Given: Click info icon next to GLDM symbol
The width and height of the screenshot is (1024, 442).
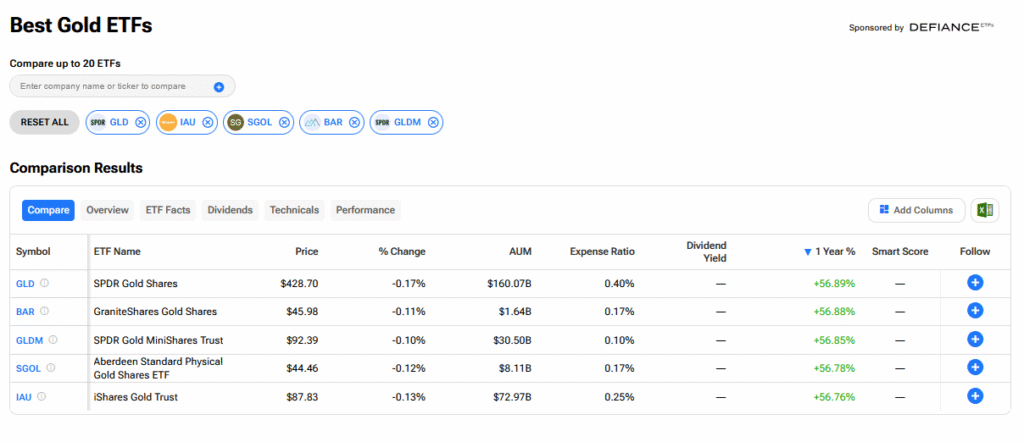Looking at the screenshot, I should 53,339.
